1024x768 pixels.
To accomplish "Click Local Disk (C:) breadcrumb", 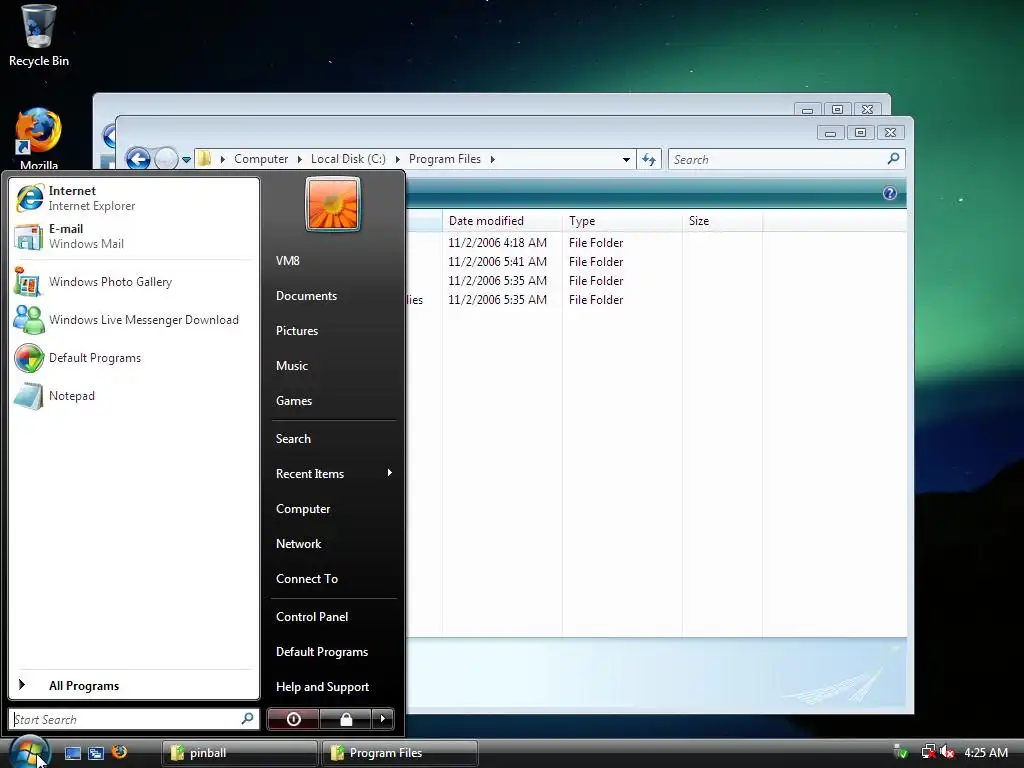I will [x=348, y=159].
